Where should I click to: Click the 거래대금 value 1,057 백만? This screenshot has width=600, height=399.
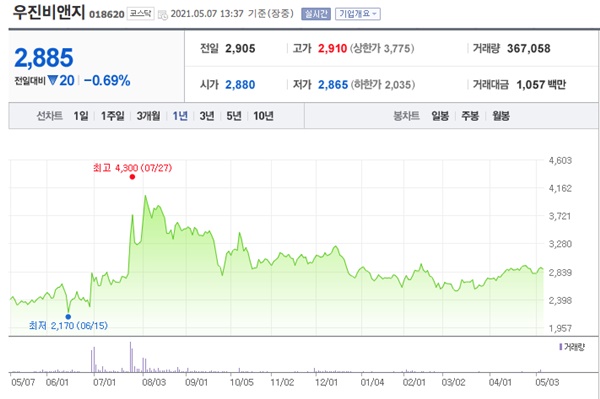pyautogui.click(x=541, y=85)
